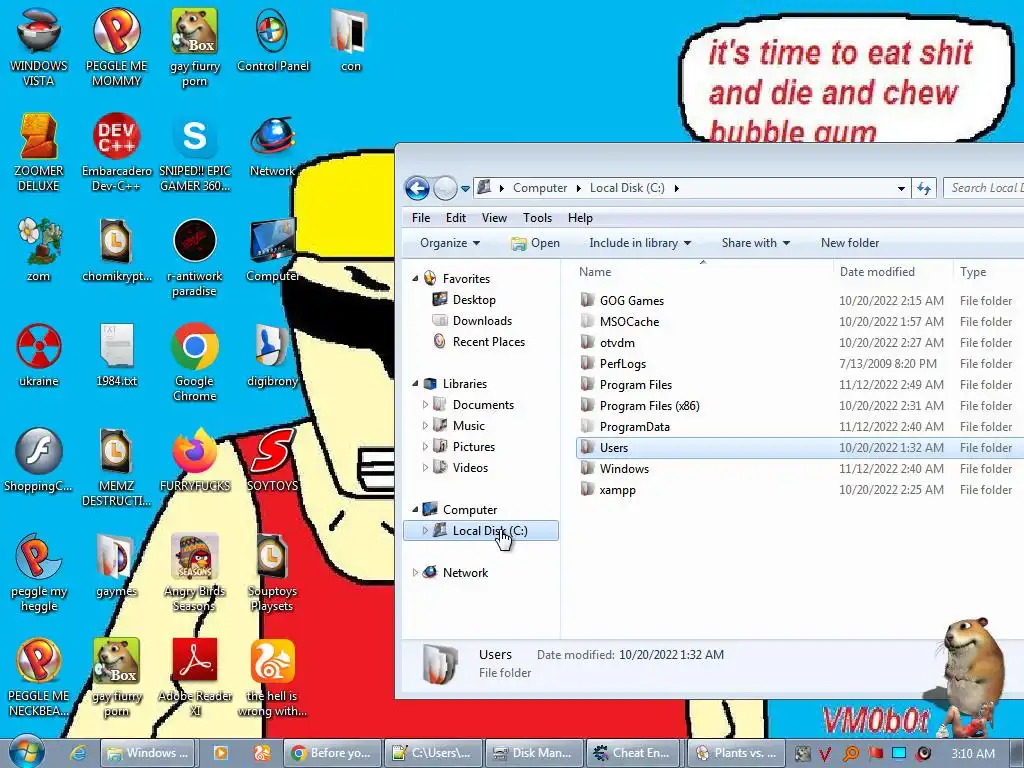Viewport: 1024px width, 768px height.
Task: Open the SOYTOYS desktop icon
Action: point(272,460)
